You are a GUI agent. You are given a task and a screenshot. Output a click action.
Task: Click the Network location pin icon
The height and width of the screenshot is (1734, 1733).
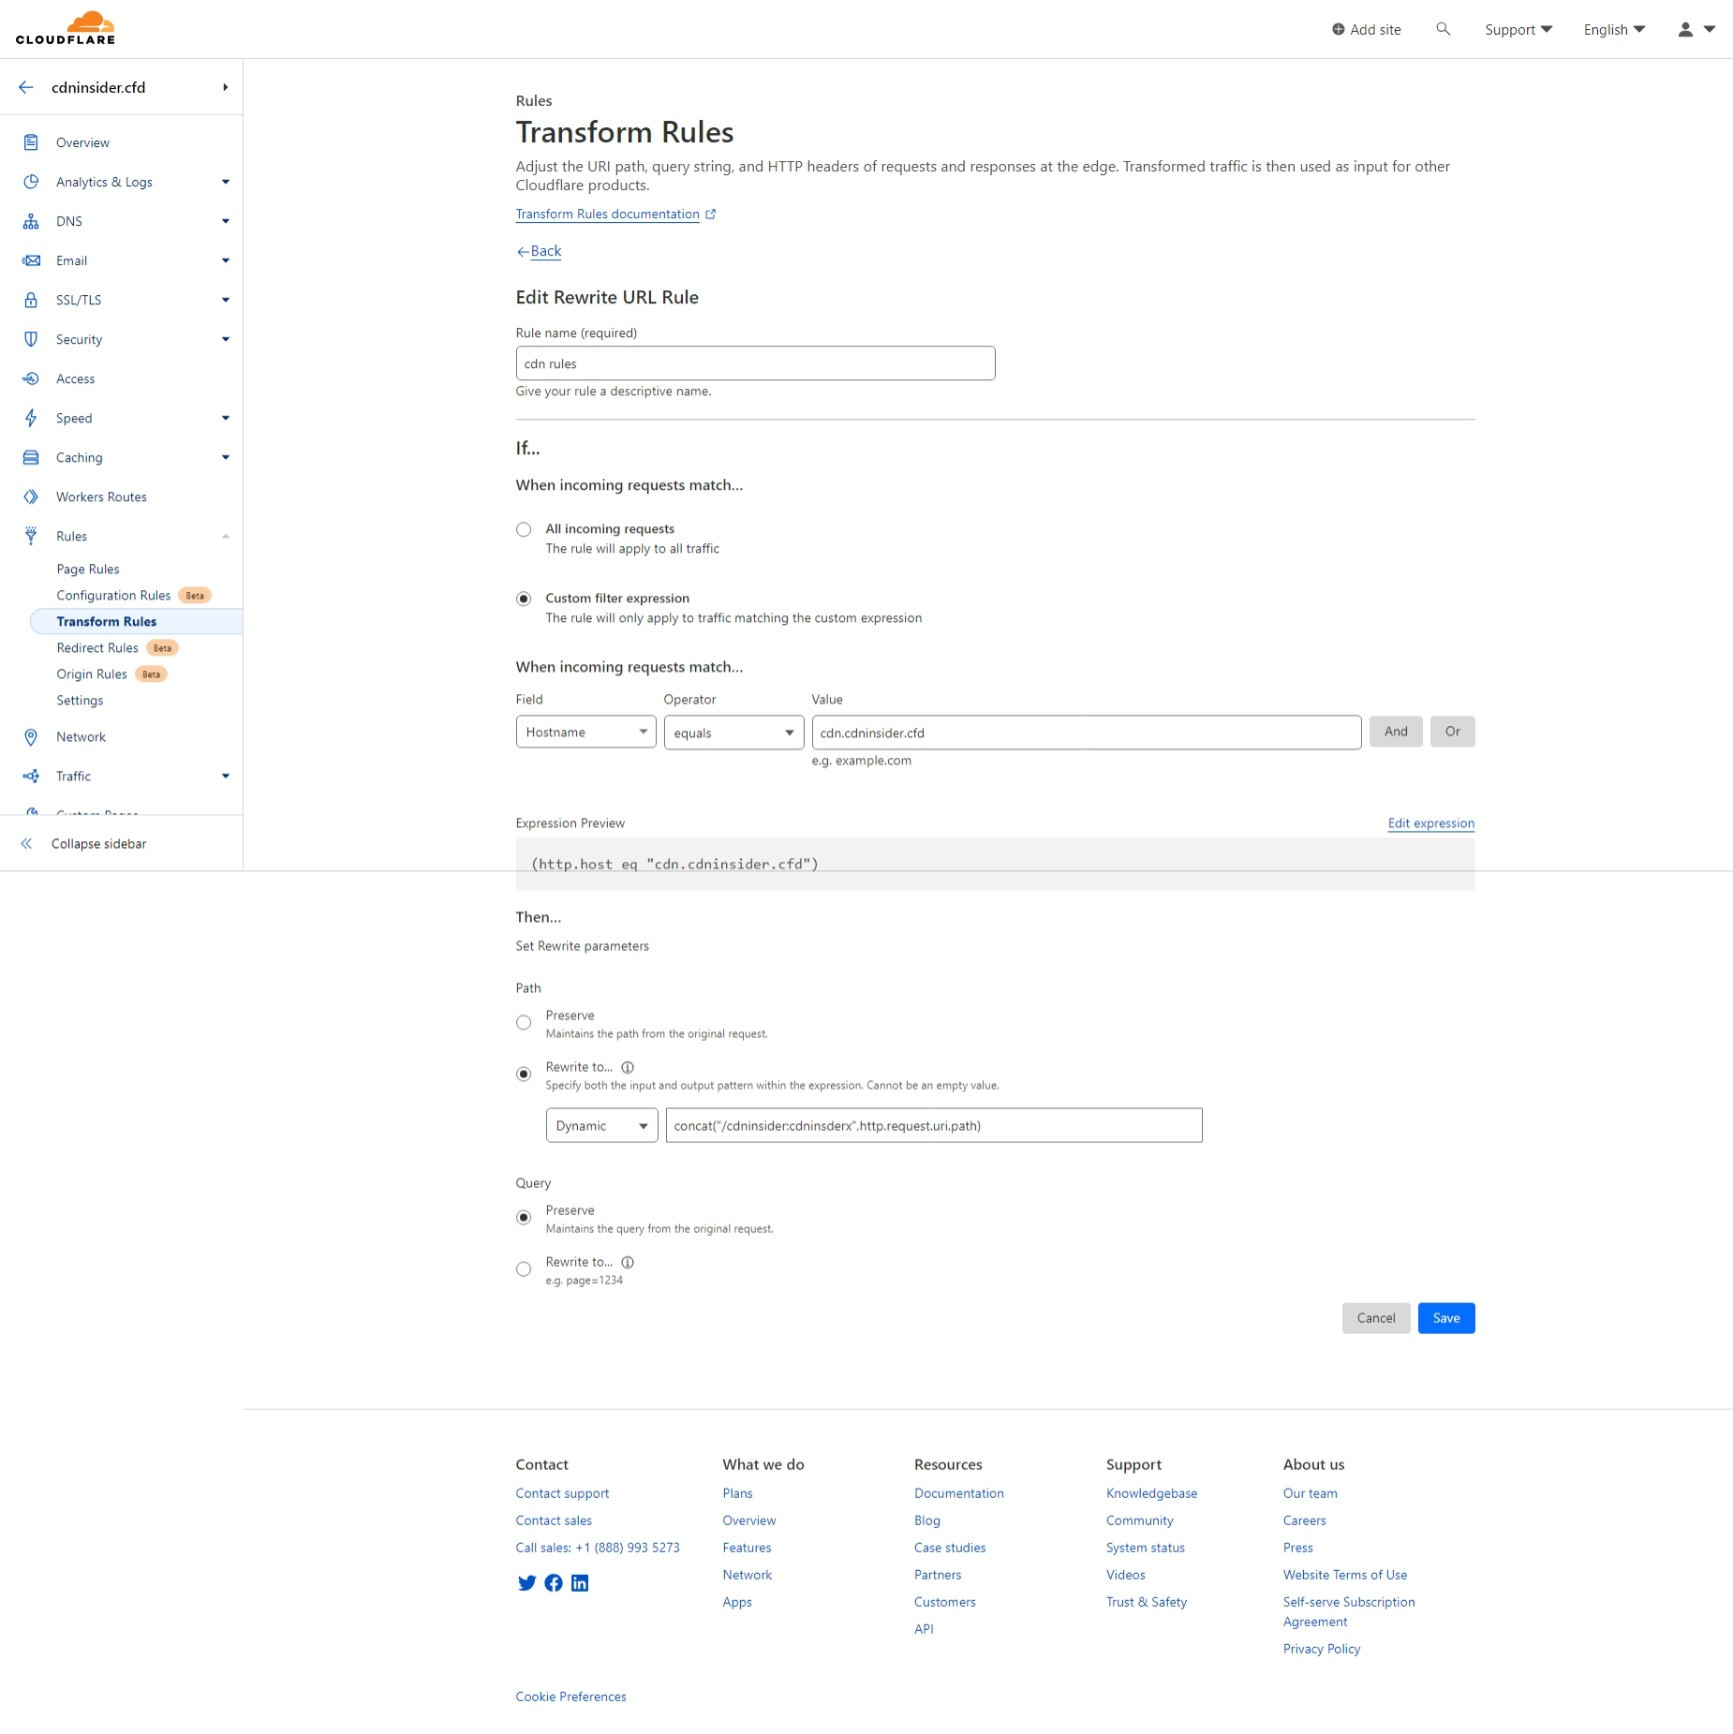(x=31, y=737)
